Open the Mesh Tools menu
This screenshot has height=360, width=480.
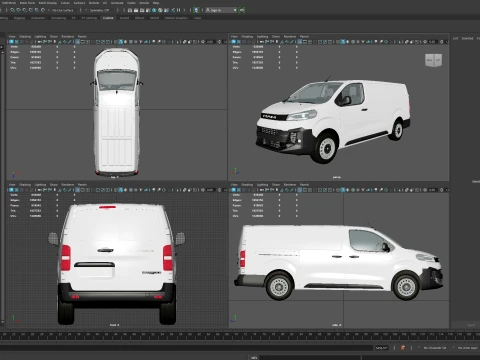[27, 3]
